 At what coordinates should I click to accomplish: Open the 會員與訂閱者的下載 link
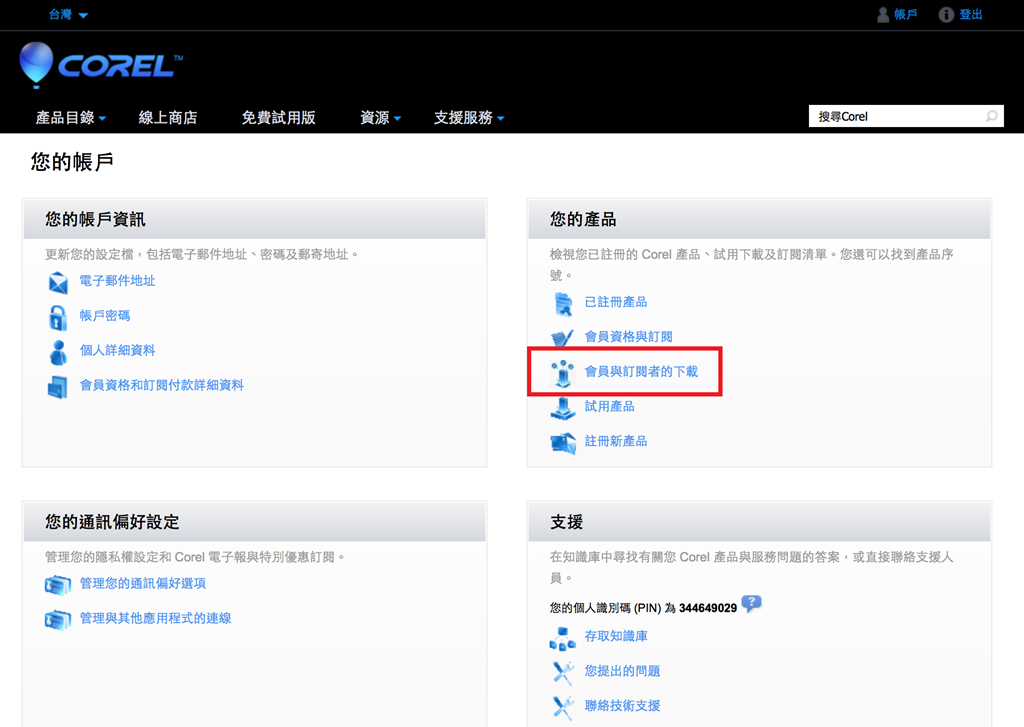click(x=641, y=371)
